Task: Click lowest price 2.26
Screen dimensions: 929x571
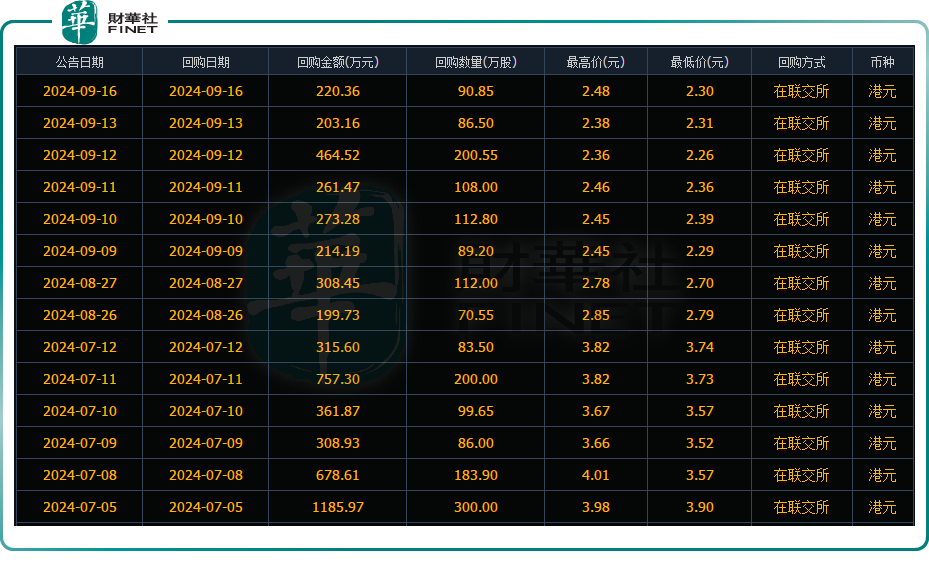Action: click(x=700, y=155)
